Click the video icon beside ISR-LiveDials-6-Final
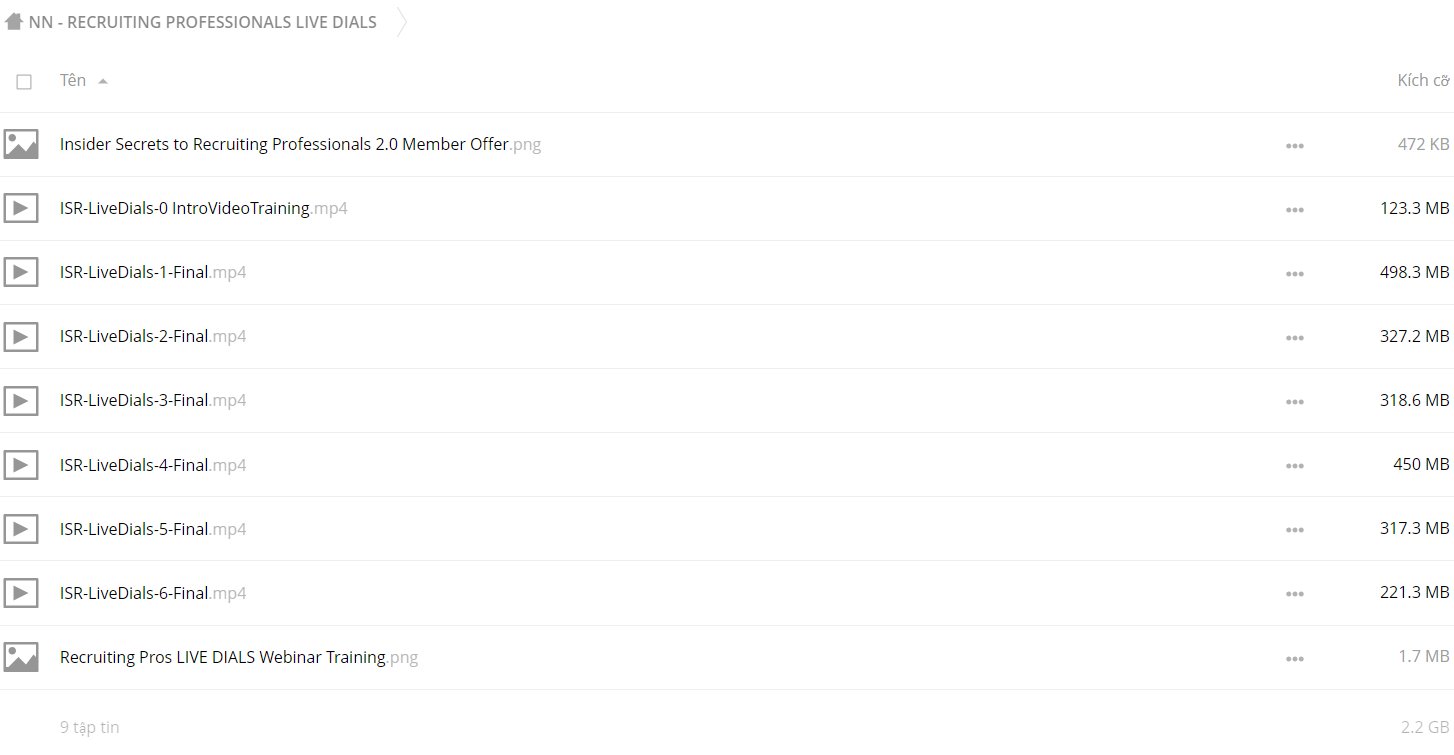This screenshot has width=1454, height=755. point(21,593)
